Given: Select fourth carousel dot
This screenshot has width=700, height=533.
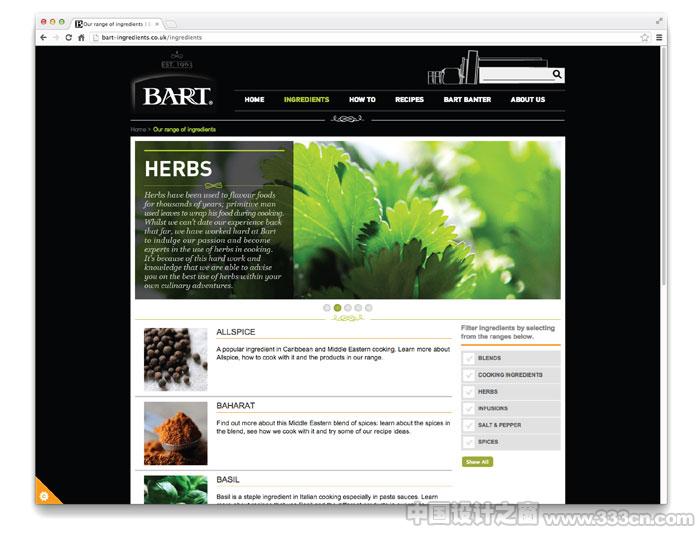Looking at the screenshot, I should tap(358, 308).
